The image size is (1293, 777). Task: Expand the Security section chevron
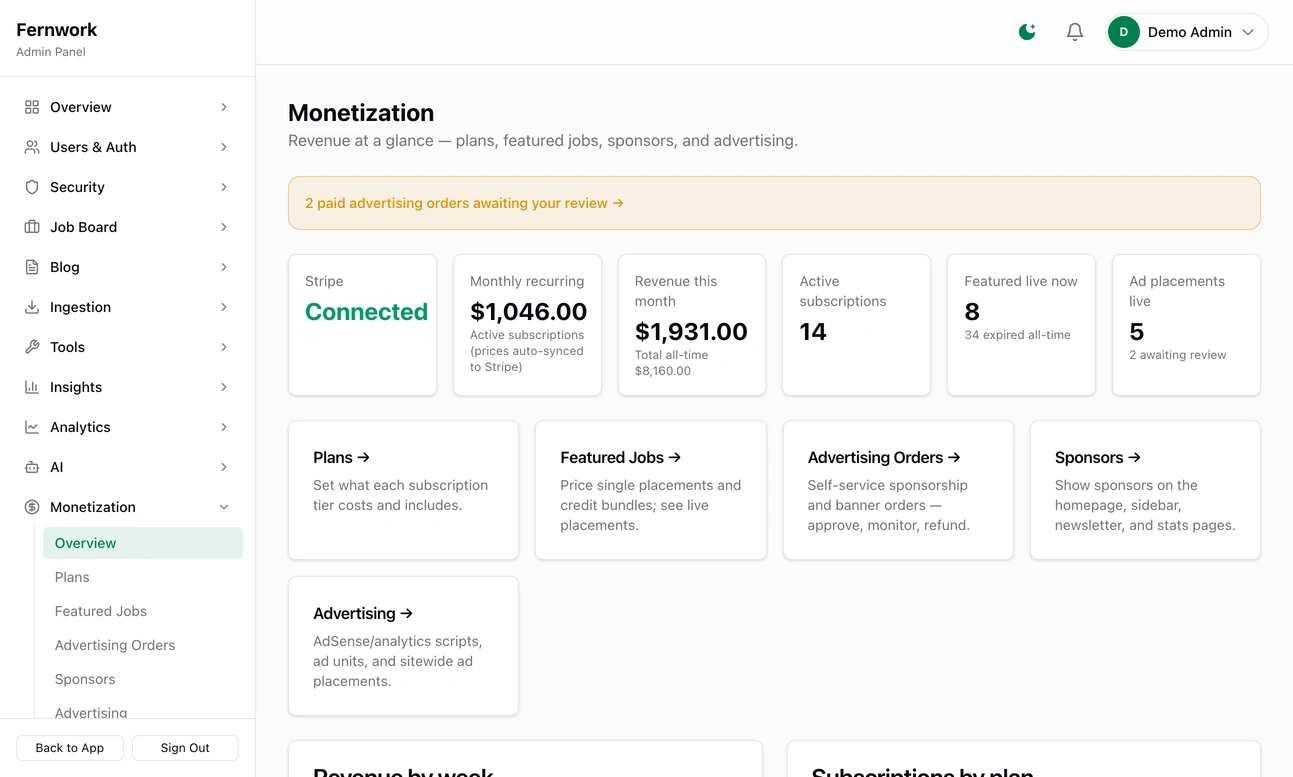pyautogui.click(x=224, y=187)
